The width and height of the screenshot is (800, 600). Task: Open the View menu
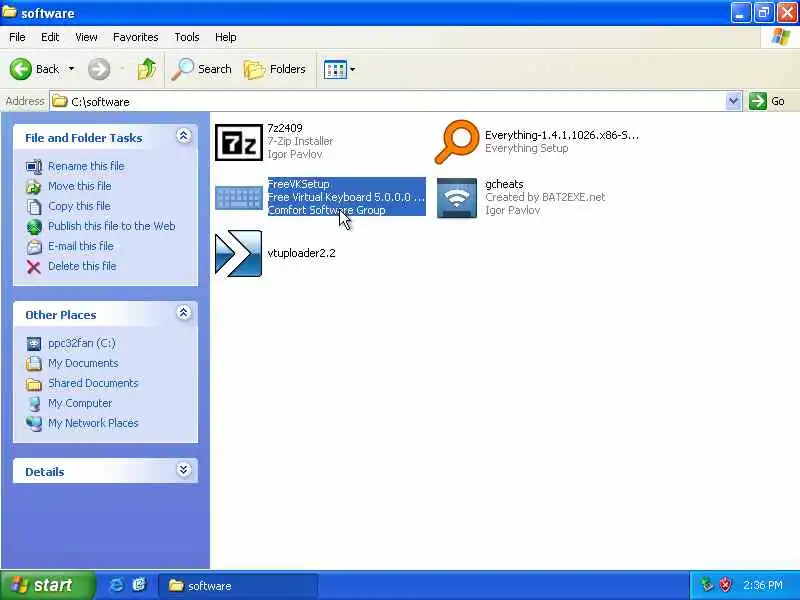[x=86, y=37]
